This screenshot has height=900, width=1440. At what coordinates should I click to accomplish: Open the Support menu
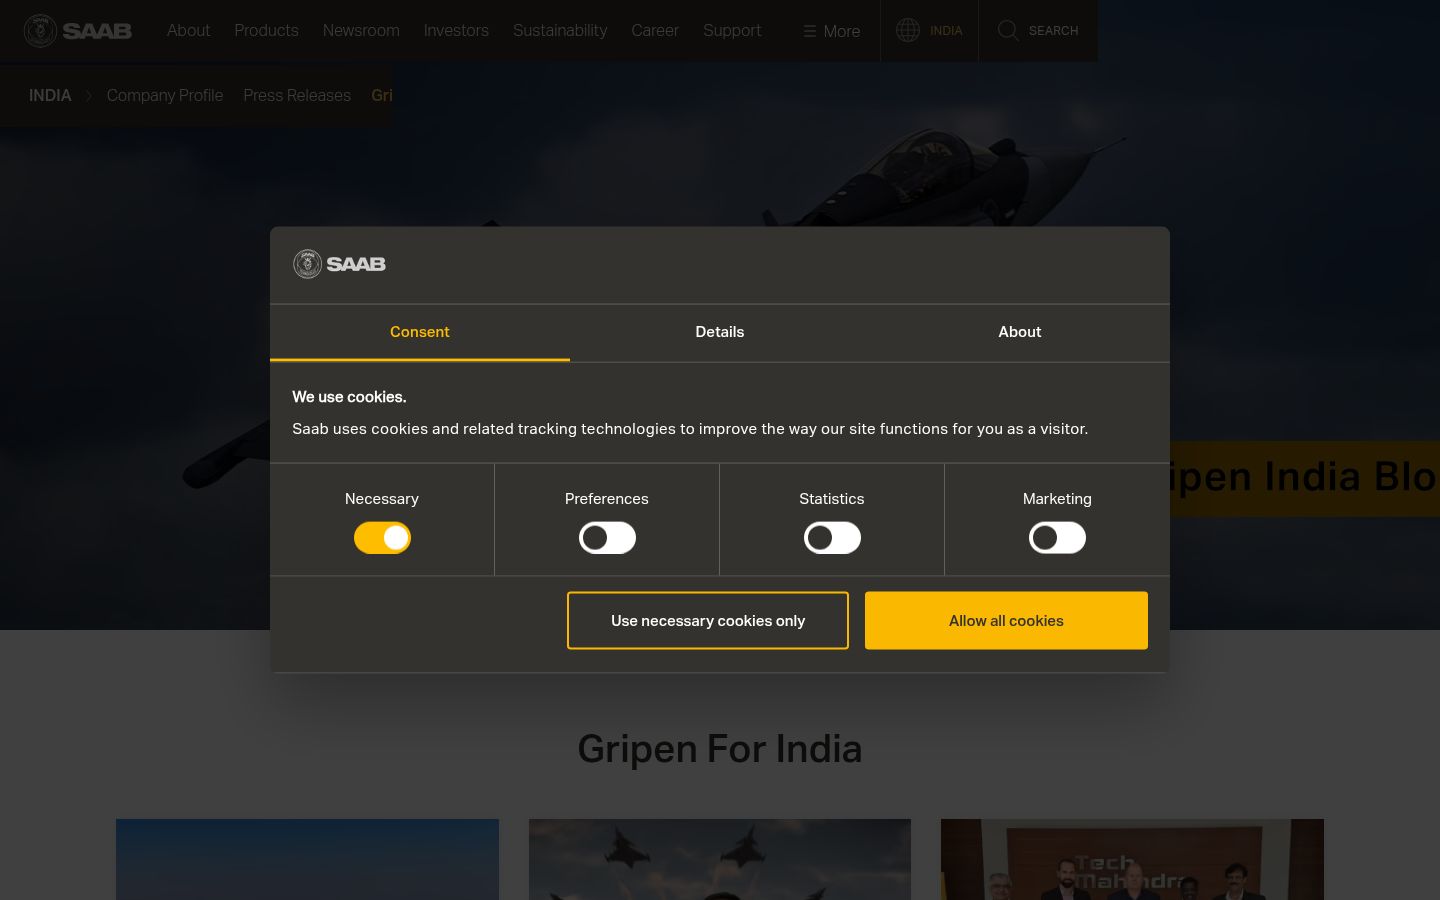732,31
